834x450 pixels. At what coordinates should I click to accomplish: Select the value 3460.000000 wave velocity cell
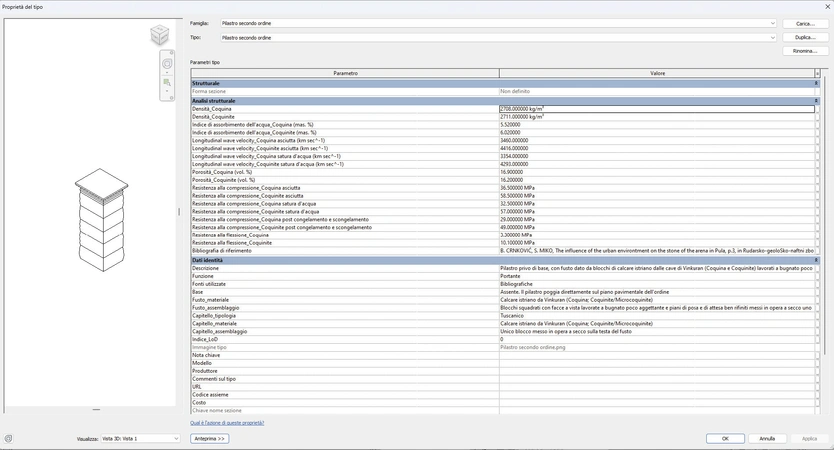click(657, 140)
